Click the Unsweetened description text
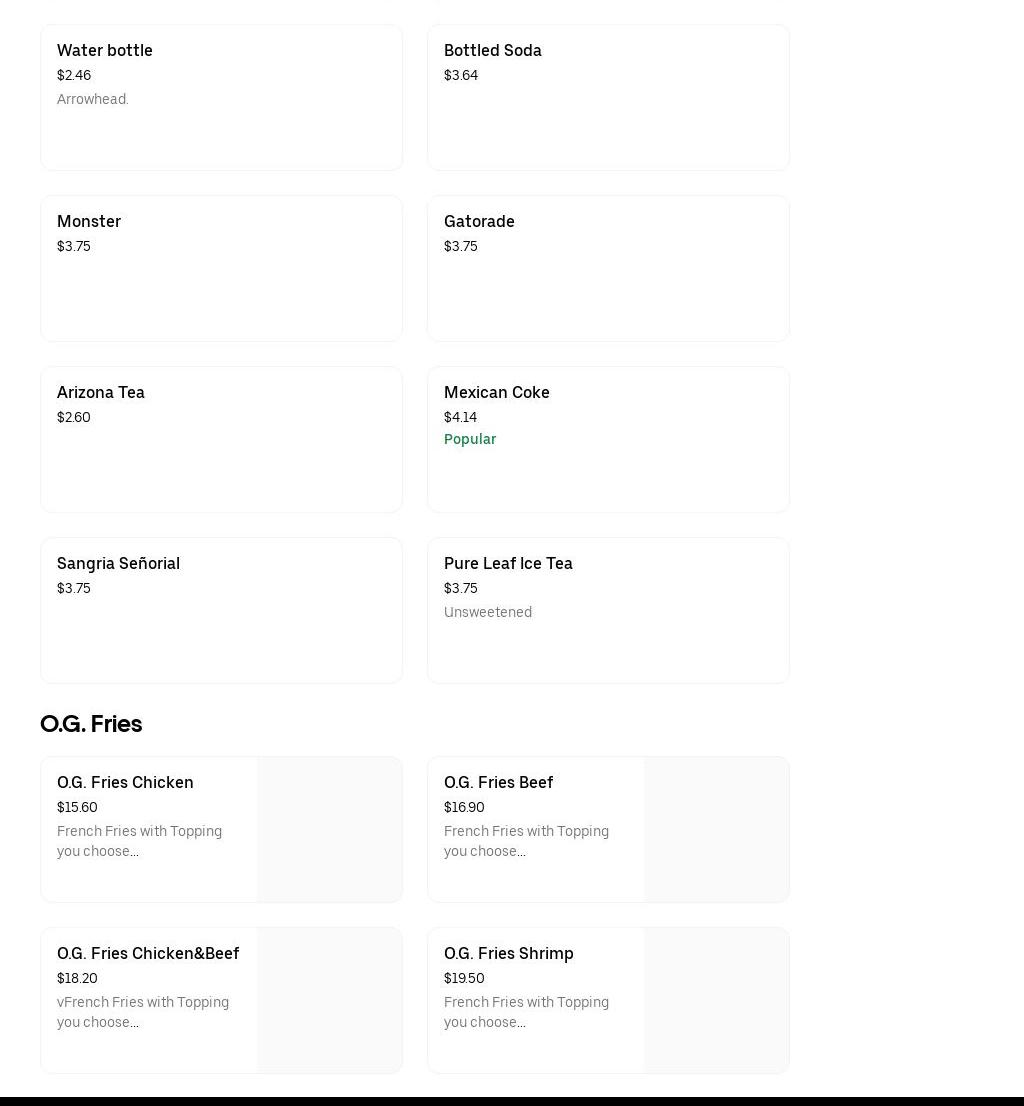Viewport: 1024px width, 1106px height. tap(488, 612)
